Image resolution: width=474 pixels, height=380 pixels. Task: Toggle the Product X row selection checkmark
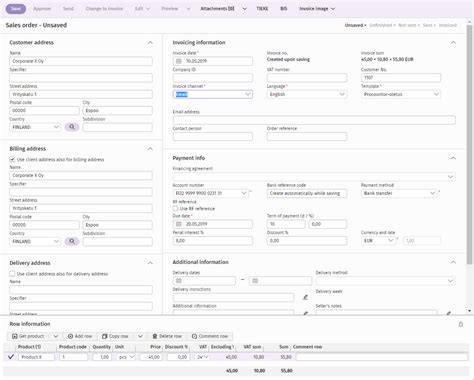pyautogui.click(x=11, y=357)
